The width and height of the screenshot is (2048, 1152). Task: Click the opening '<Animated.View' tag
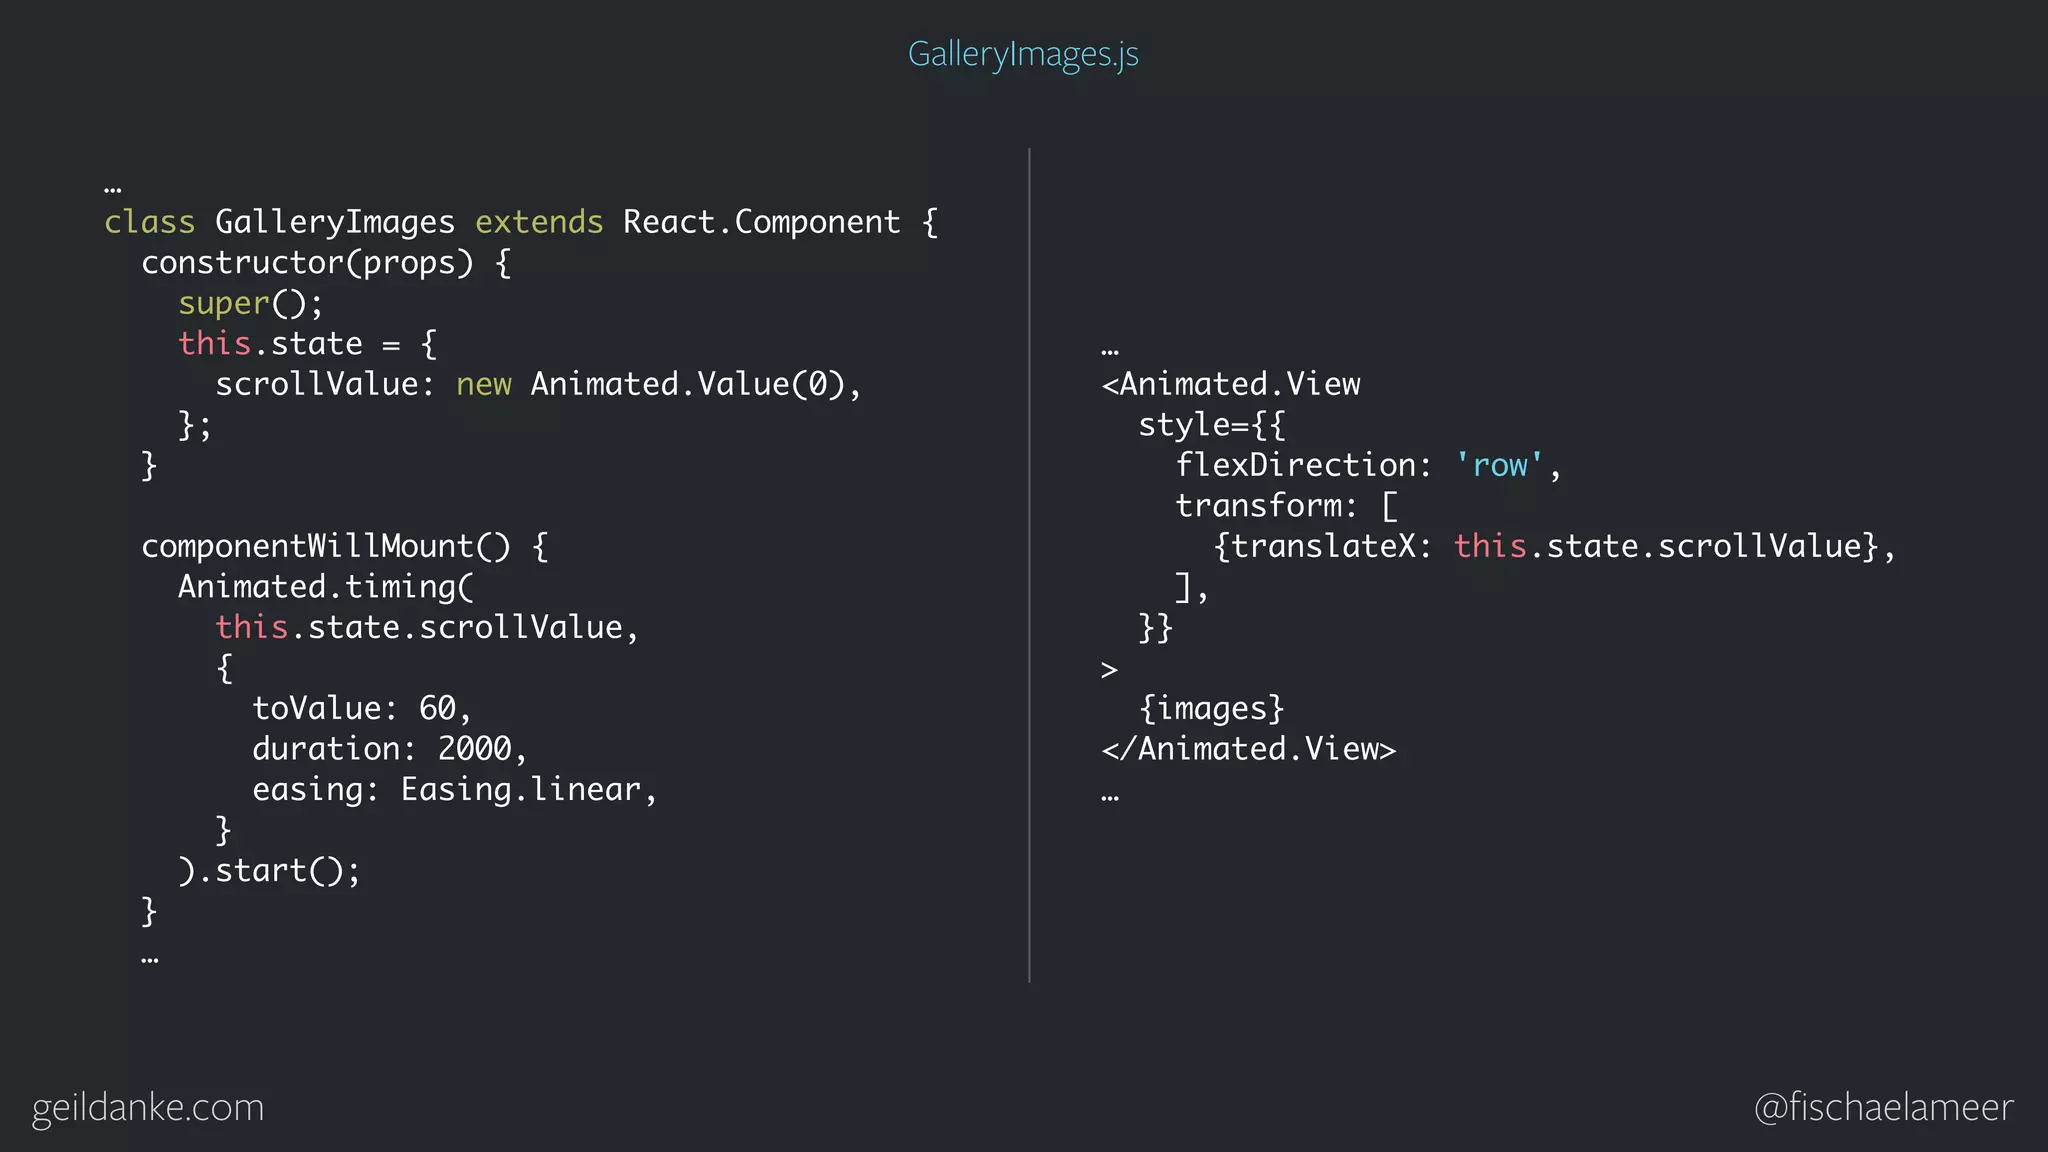tap(1231, 384)
